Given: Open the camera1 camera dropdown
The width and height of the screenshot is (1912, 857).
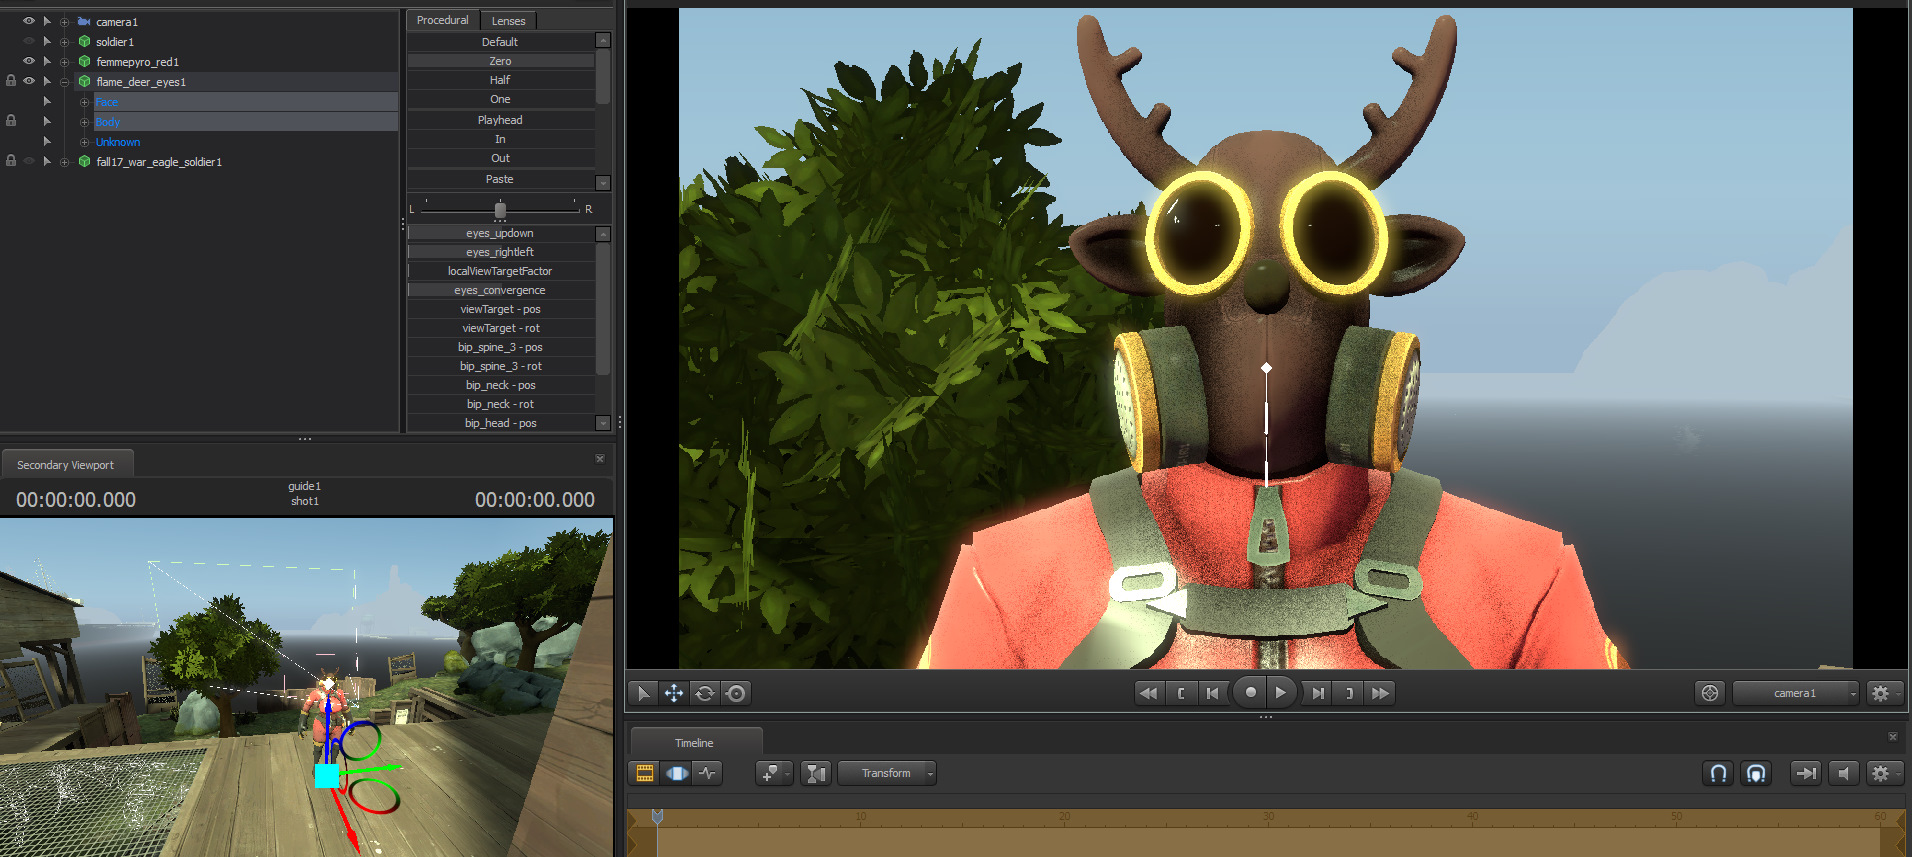Looking at the screenshot, I should tap(1795, 693).
